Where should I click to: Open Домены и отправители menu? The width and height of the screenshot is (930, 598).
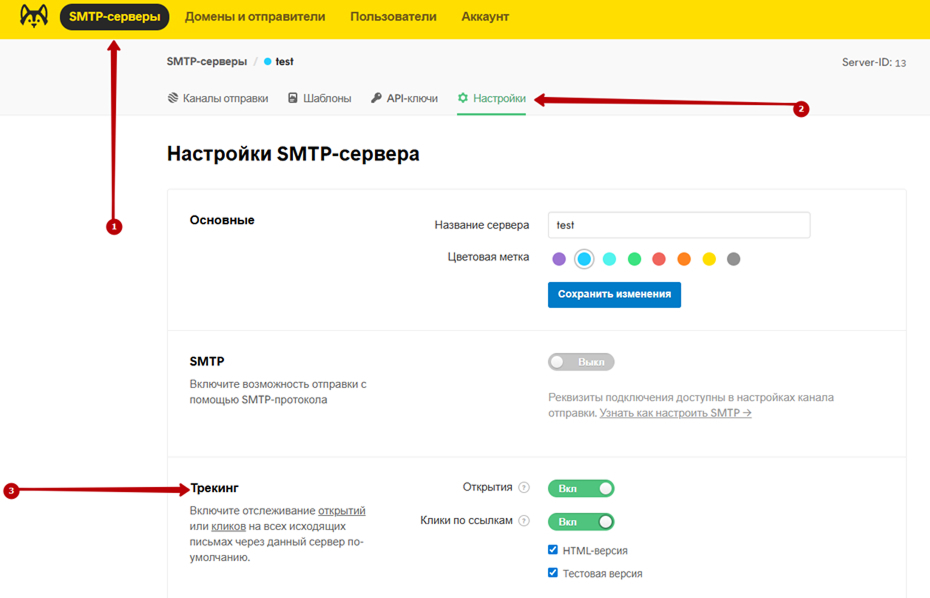pos(255,17)
